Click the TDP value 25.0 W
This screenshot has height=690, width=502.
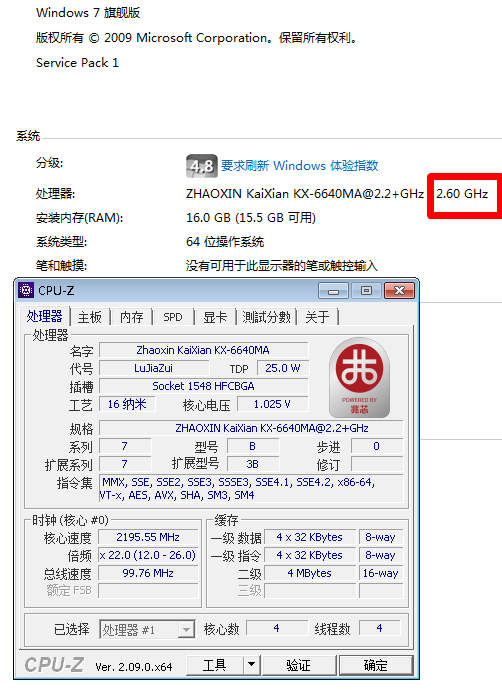pos(282,368)
